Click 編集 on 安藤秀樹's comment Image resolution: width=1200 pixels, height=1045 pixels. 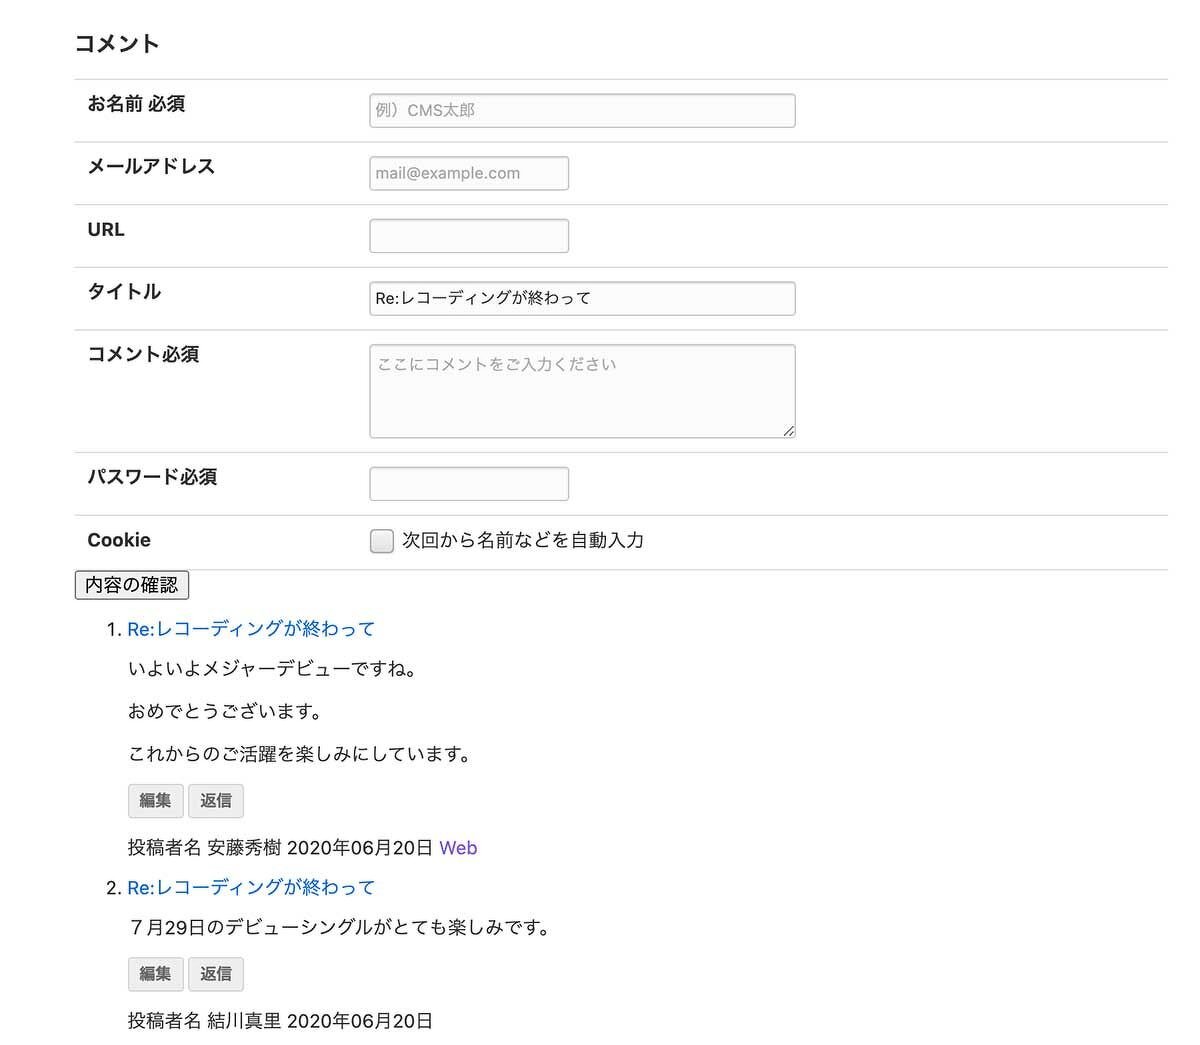tap(155, 801)
